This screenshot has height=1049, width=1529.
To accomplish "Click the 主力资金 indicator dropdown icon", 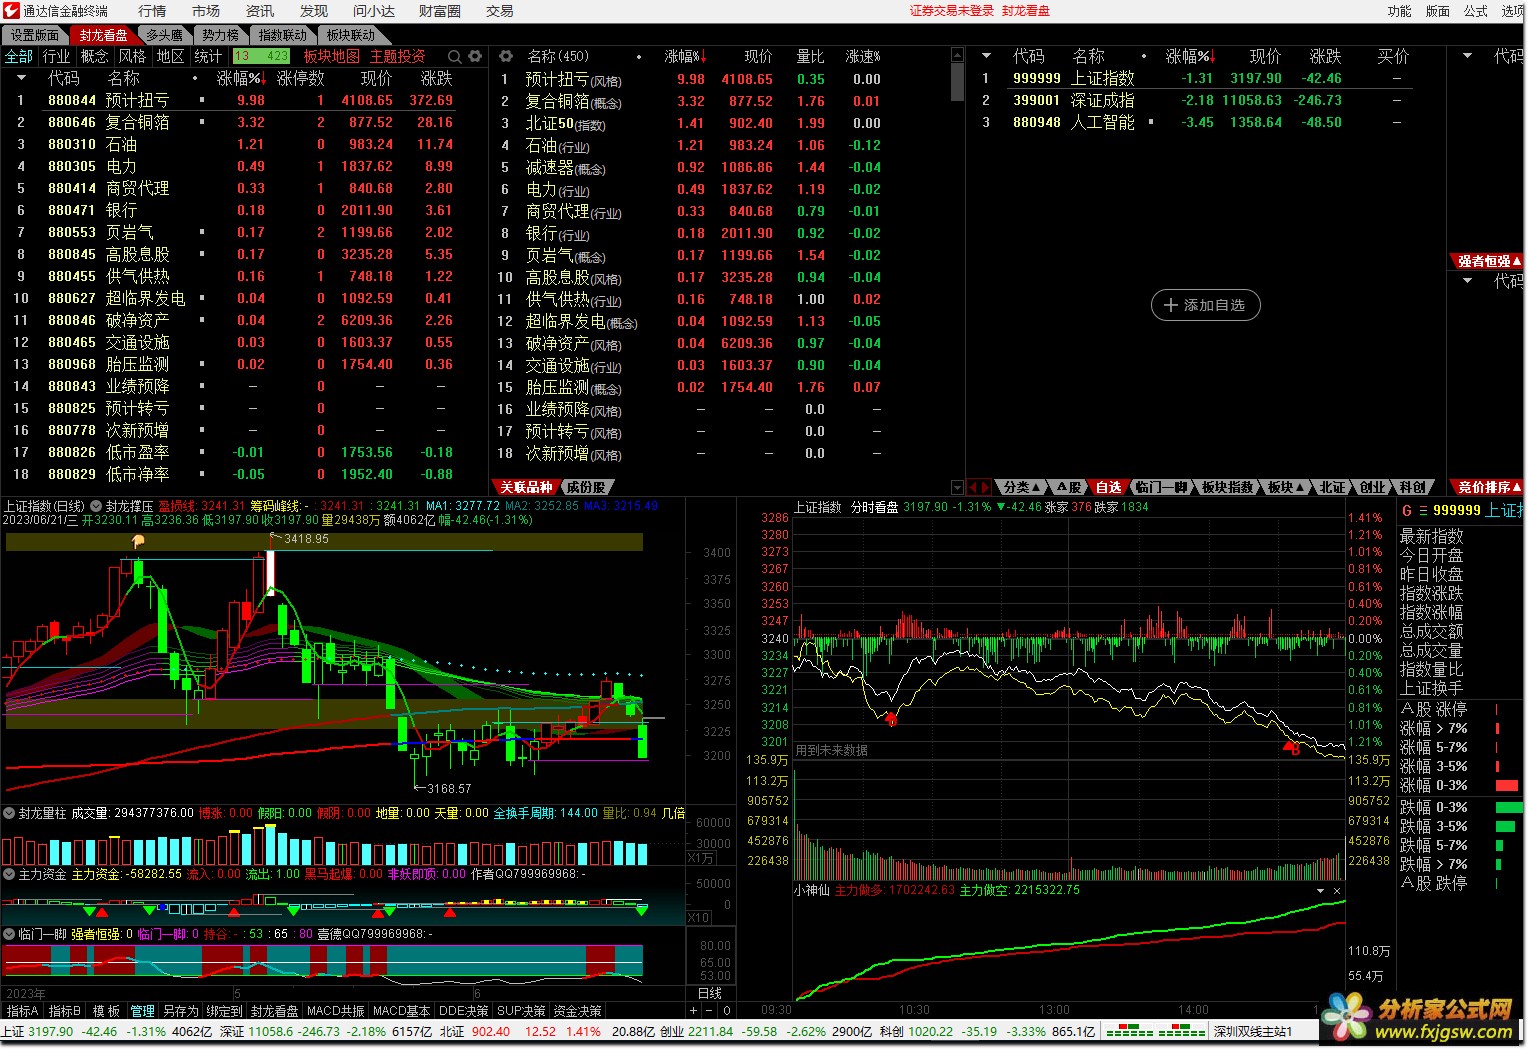I will click(x=9, y=874).
